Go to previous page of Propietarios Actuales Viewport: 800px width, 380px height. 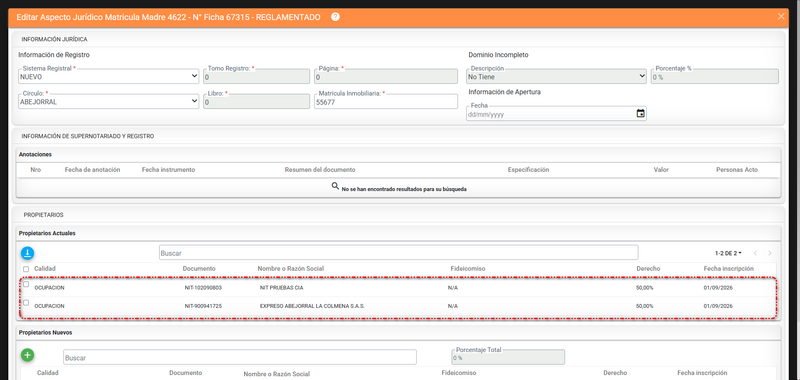point(756,253)
